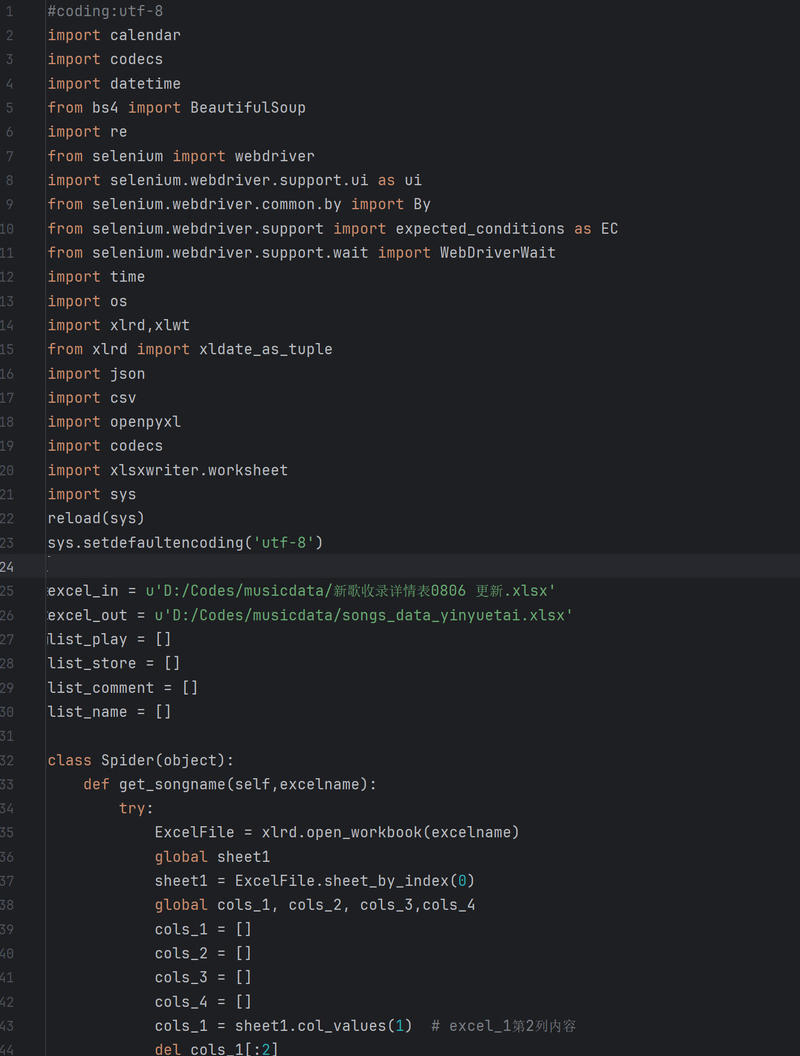This screenshot has width=800, height=1056.
Task: Click 'expected_conditions' in the import line
Action: (x=480, y=228)
